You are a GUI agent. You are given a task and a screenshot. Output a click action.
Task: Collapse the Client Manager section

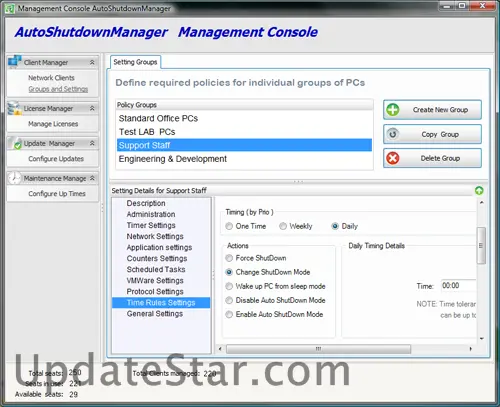point(92,62)
